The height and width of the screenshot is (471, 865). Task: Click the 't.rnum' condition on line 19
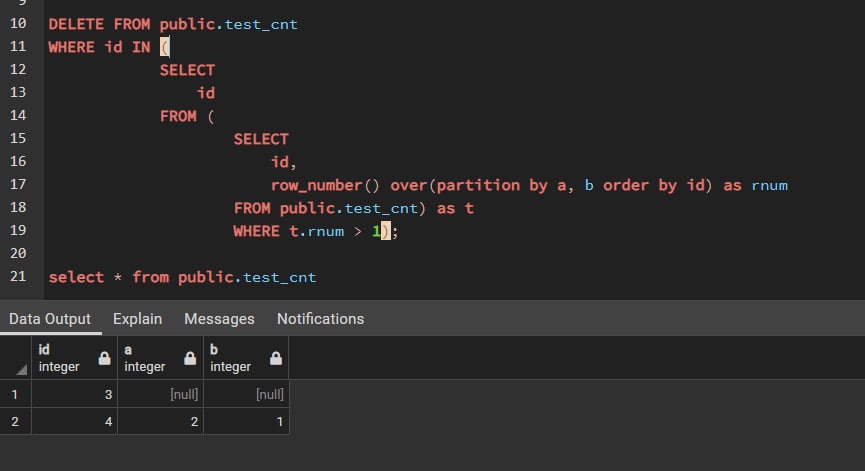click(317, 231)
